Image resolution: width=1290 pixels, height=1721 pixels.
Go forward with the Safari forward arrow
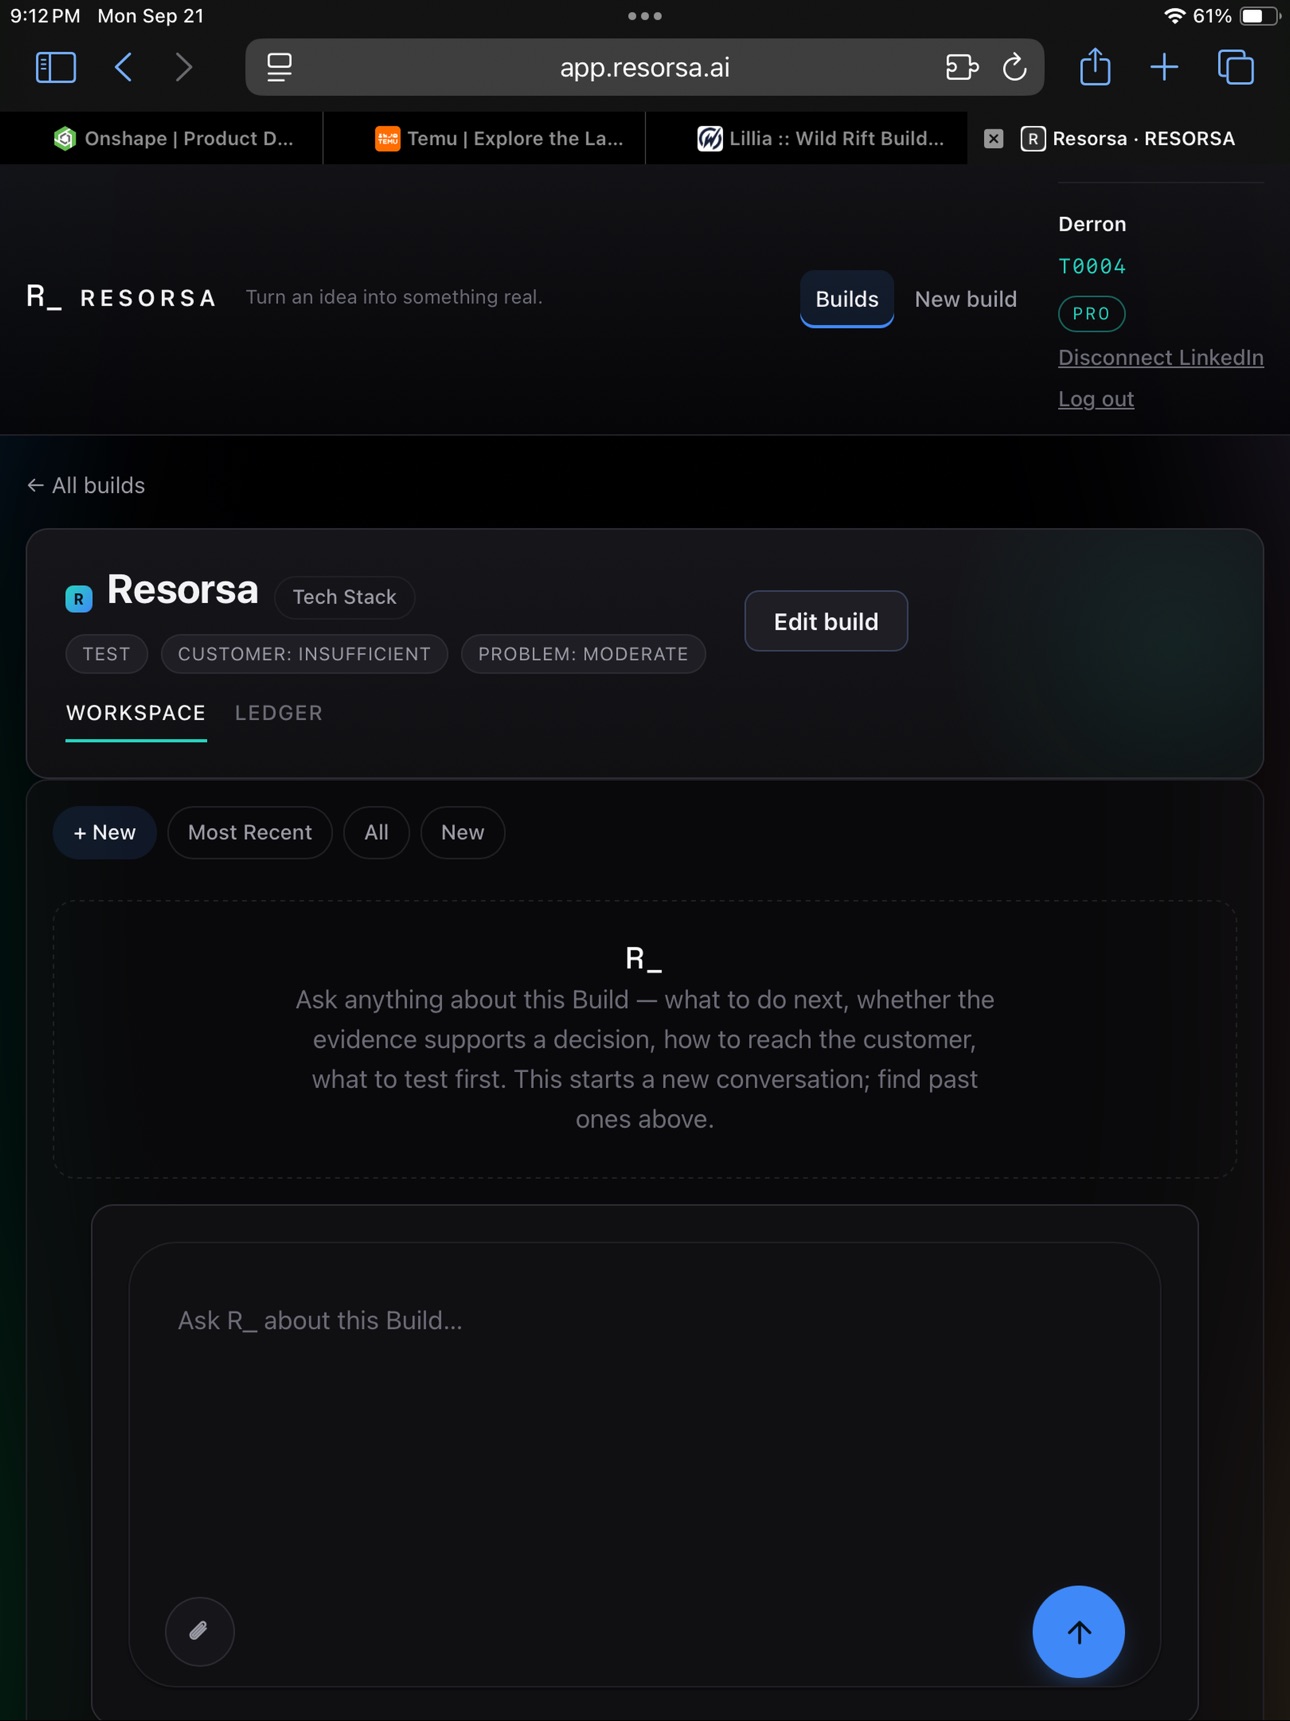click(184, 67)
